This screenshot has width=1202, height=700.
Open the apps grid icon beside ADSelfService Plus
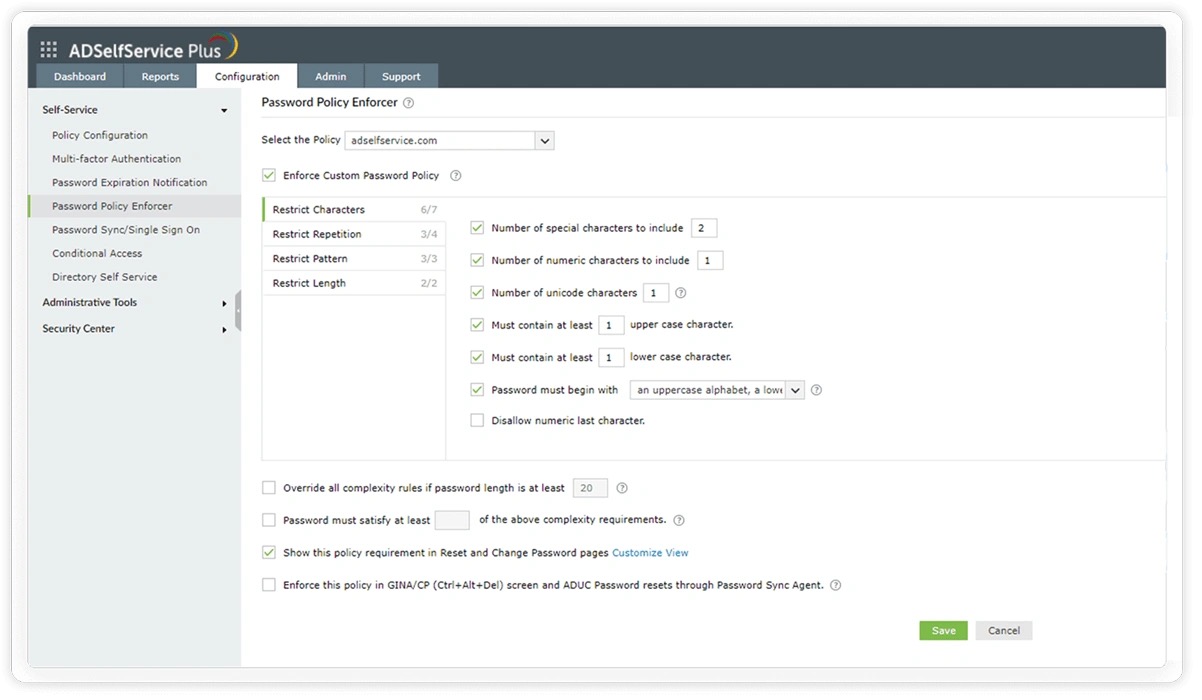tap(49, 50)
